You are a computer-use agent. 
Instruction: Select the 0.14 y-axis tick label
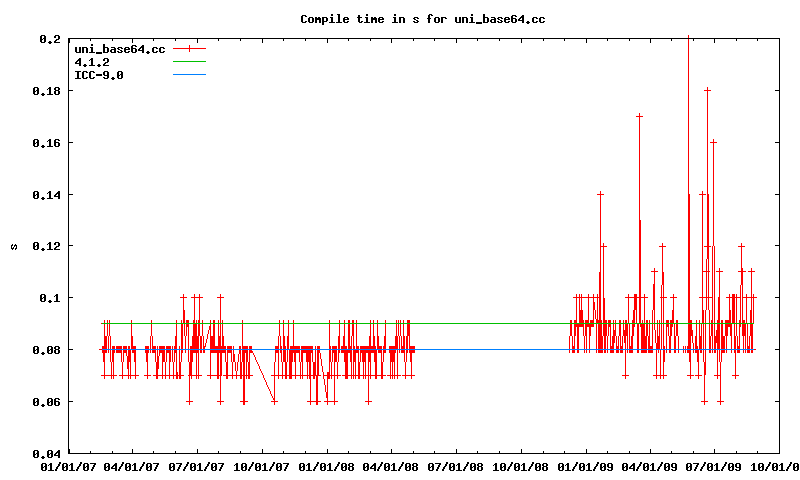(47, 194)
